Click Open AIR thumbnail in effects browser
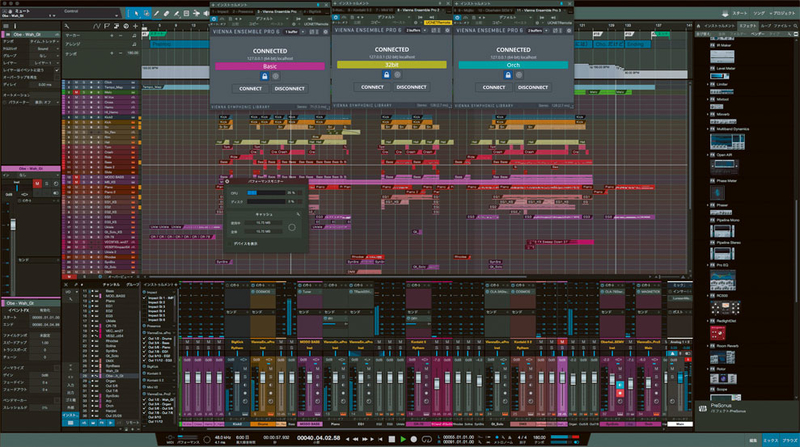The width and height of the screenshot is (800, 447). coord(723,165)
